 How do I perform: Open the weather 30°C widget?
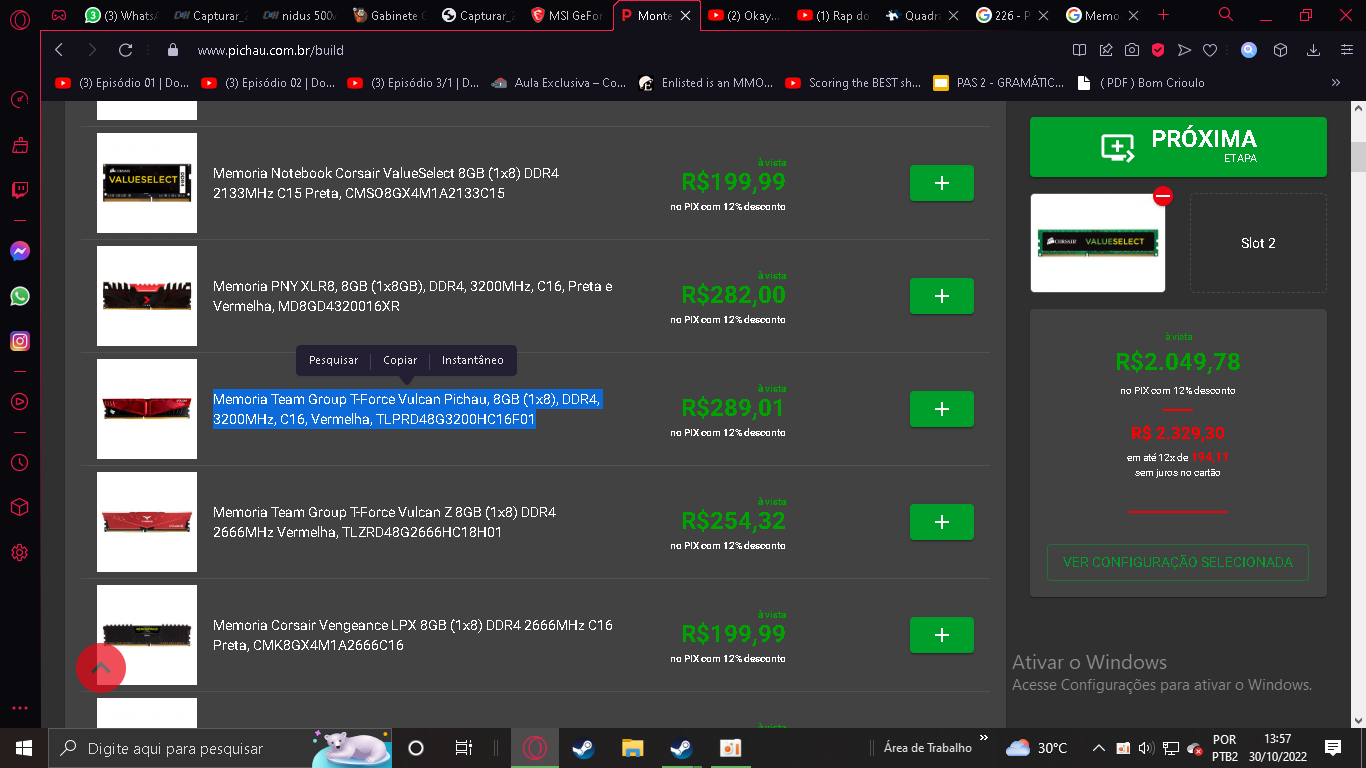coord(1038,748)
